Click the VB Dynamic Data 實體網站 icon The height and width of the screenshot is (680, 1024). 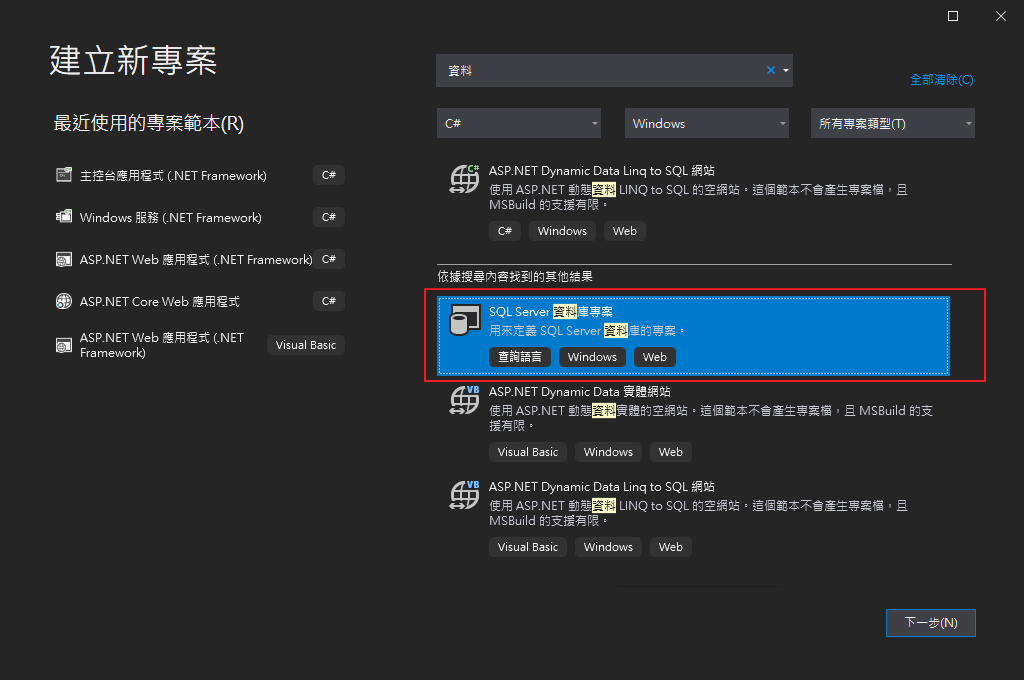click(x=464, y=400)
